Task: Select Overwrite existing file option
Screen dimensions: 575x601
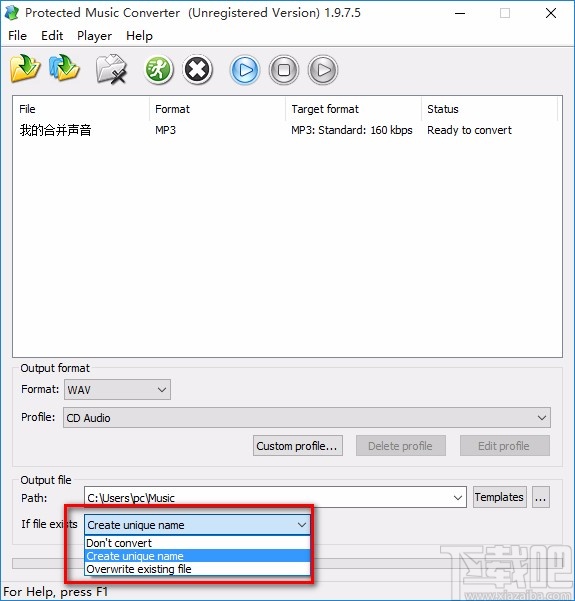Action: 197,569
